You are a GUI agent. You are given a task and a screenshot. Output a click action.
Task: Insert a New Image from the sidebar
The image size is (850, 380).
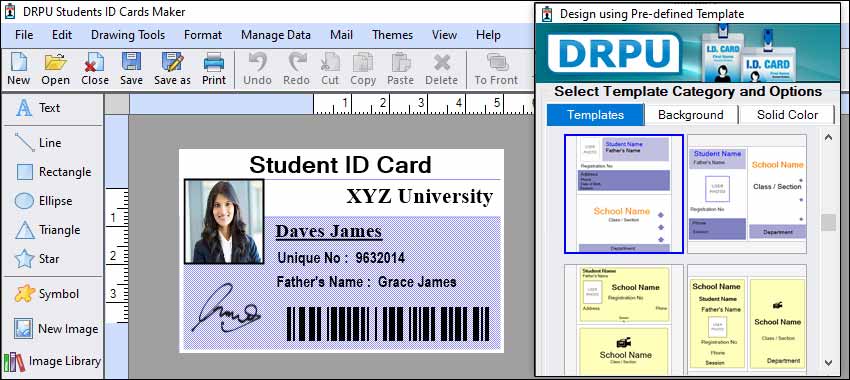pos(56,329)
